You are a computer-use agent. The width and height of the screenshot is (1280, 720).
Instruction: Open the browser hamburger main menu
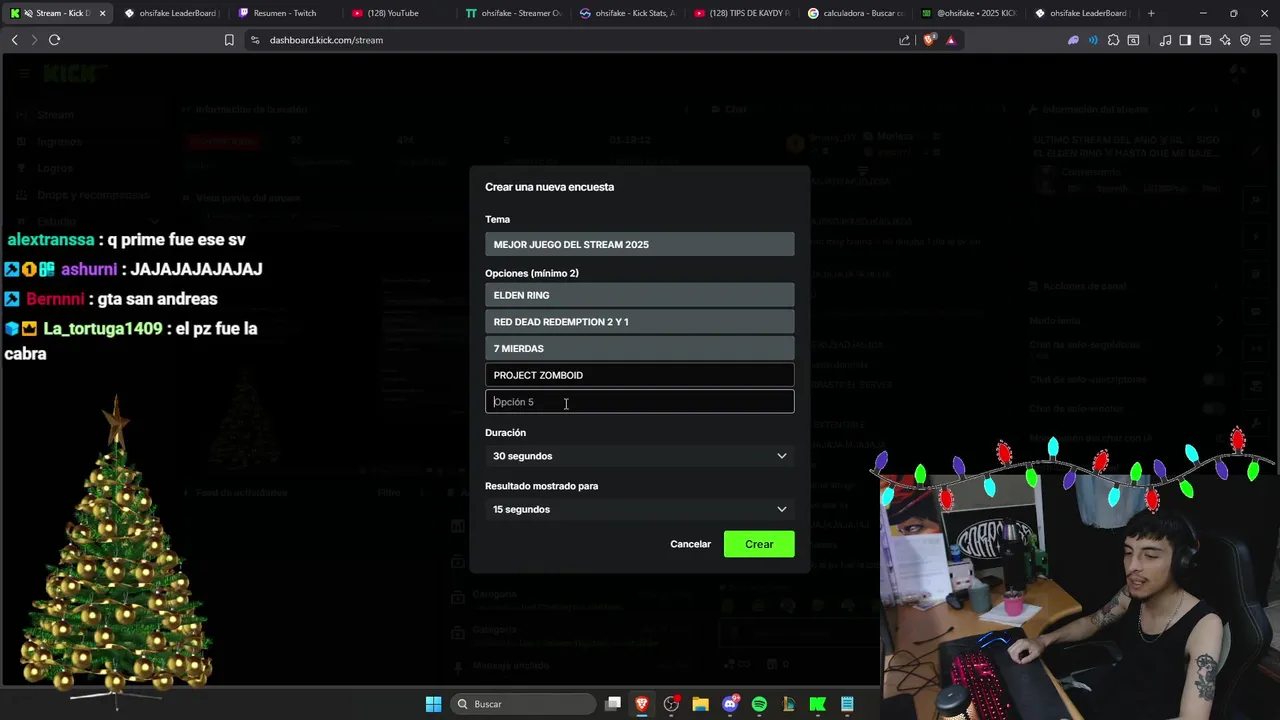(1265, 40)
